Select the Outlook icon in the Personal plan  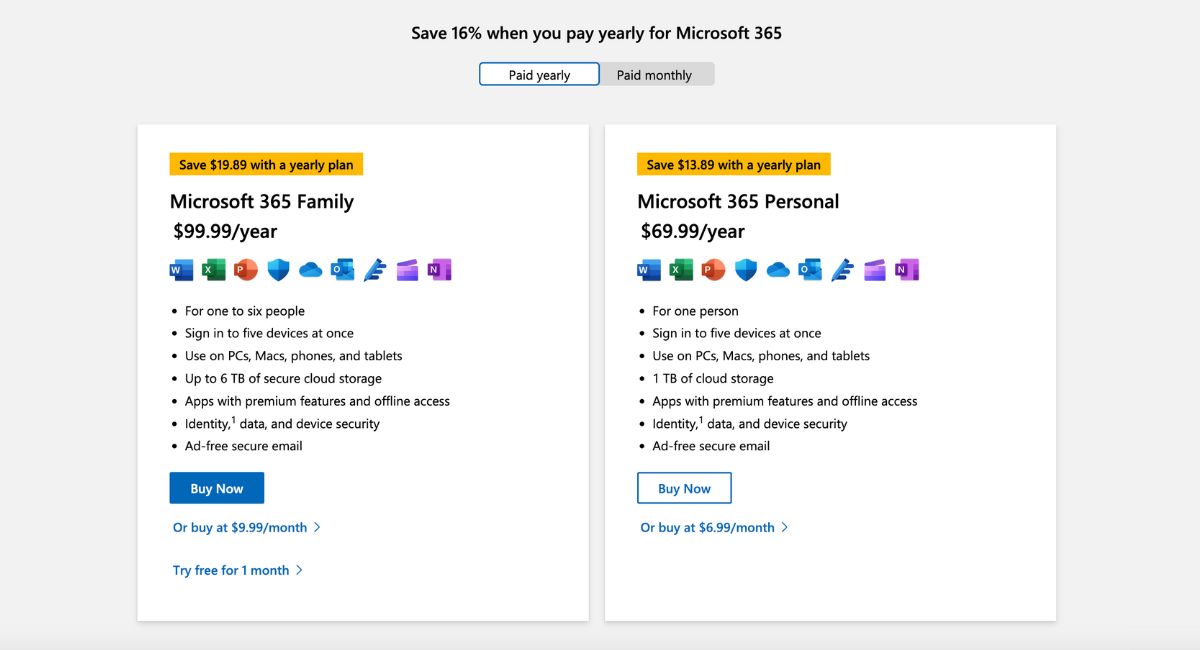pyautogui.click(x=810, y=269)
